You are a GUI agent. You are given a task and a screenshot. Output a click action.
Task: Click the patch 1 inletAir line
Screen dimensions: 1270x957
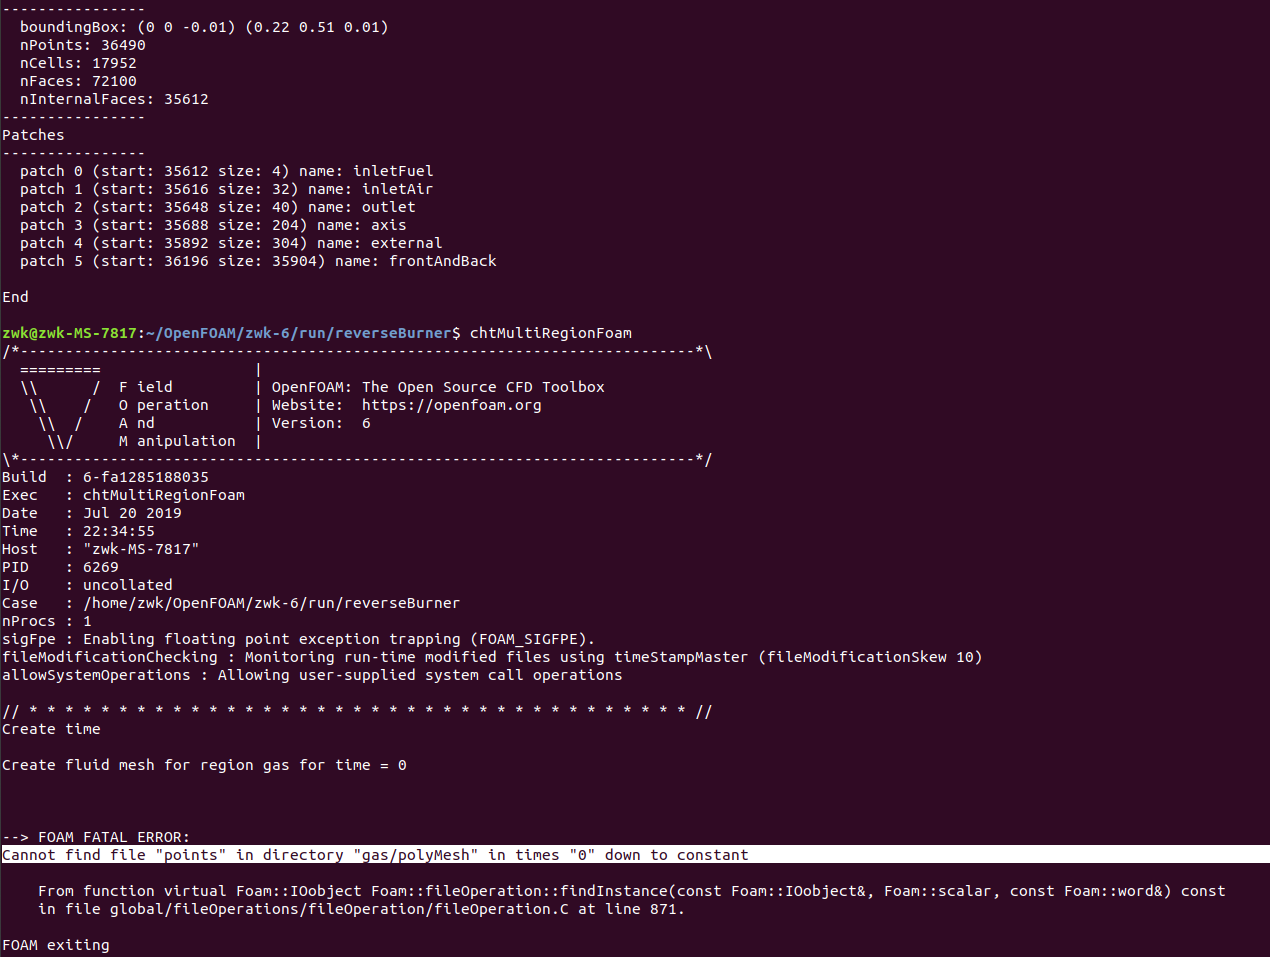coord(226,189)
